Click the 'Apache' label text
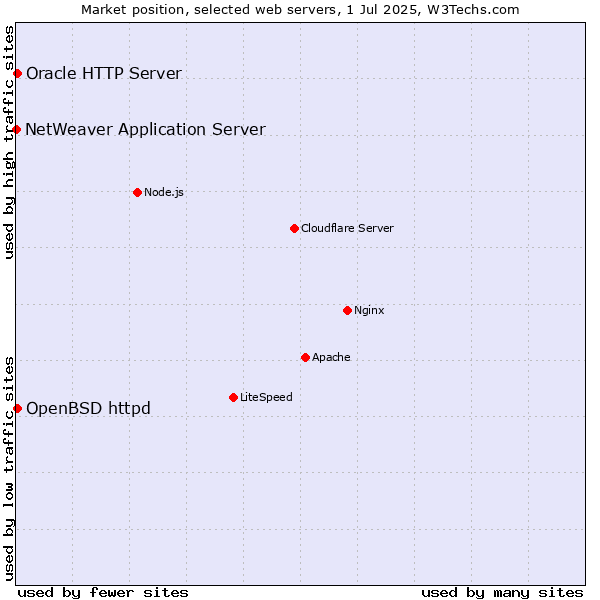The image size is (600, 600). tap(331, 357)
